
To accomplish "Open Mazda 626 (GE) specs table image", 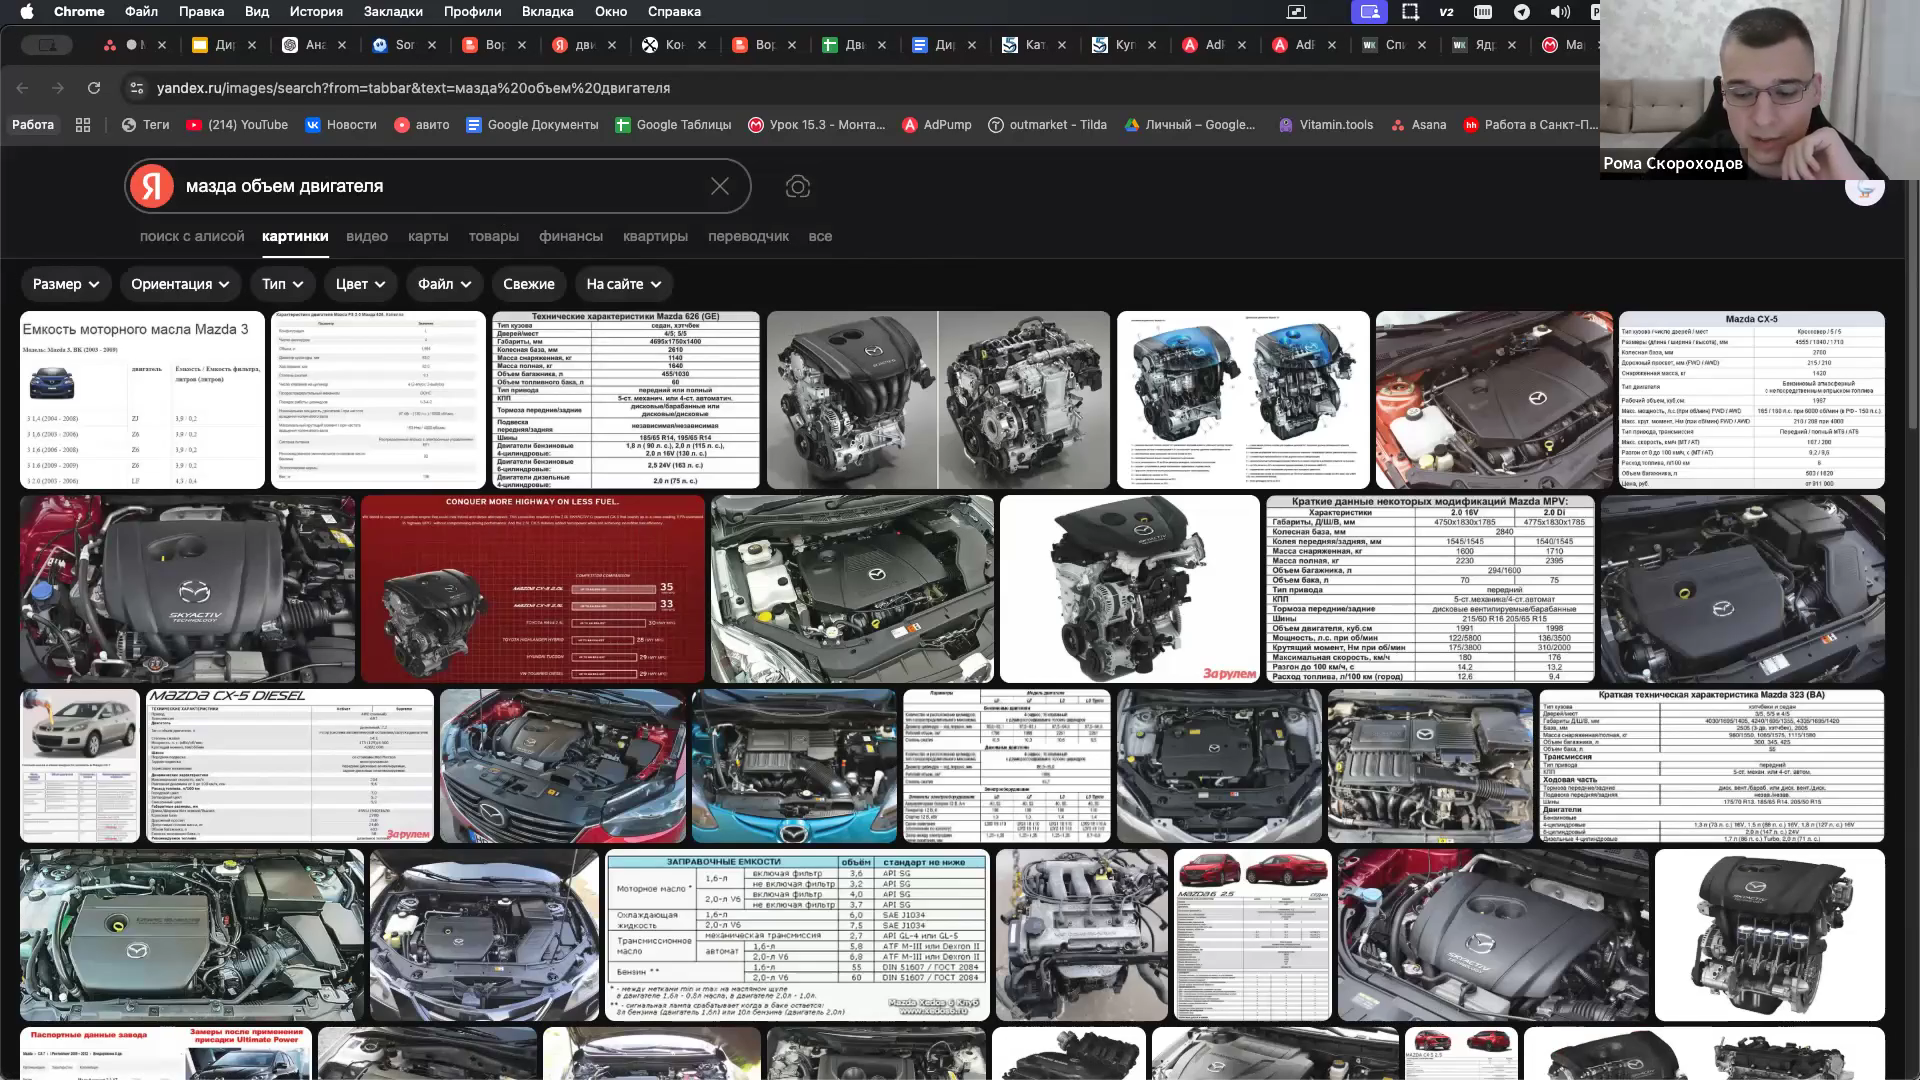I will coord(626,400).
